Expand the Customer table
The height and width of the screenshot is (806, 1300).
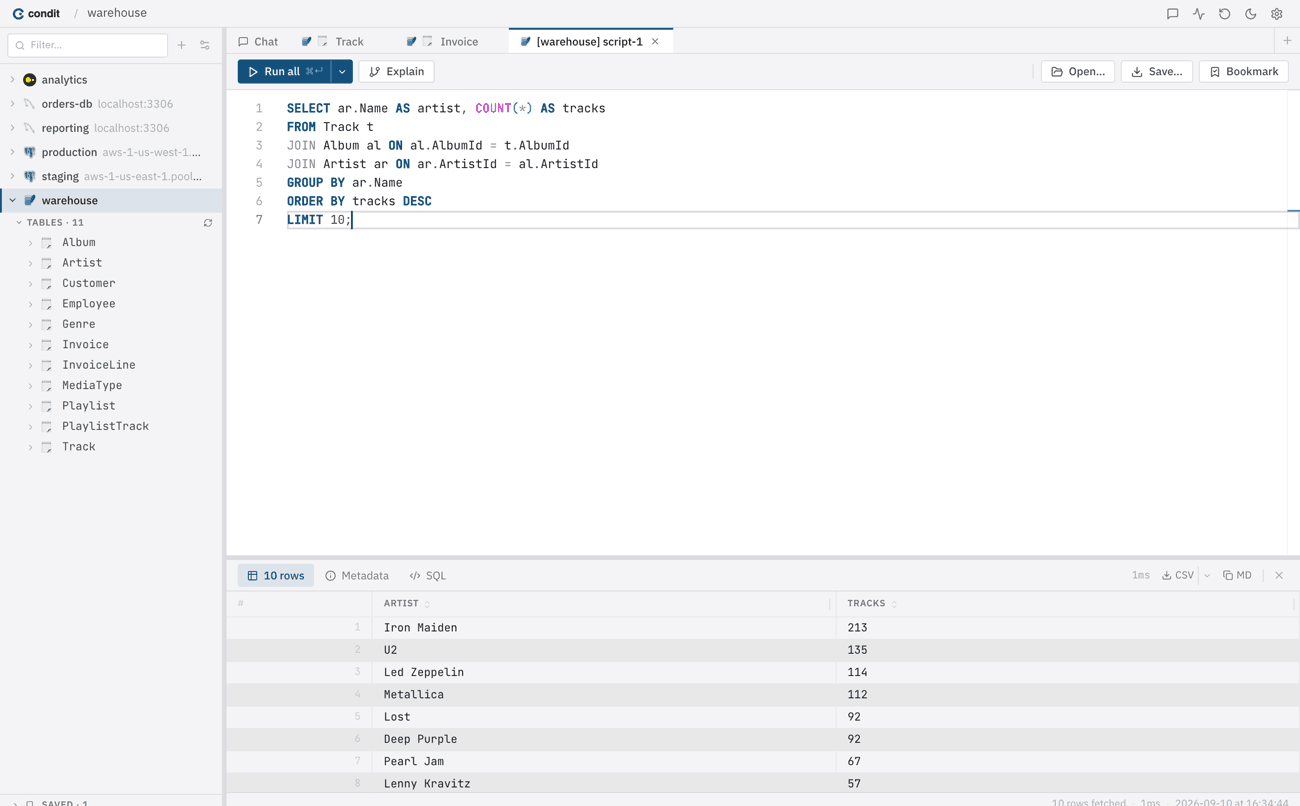[30, 283]
